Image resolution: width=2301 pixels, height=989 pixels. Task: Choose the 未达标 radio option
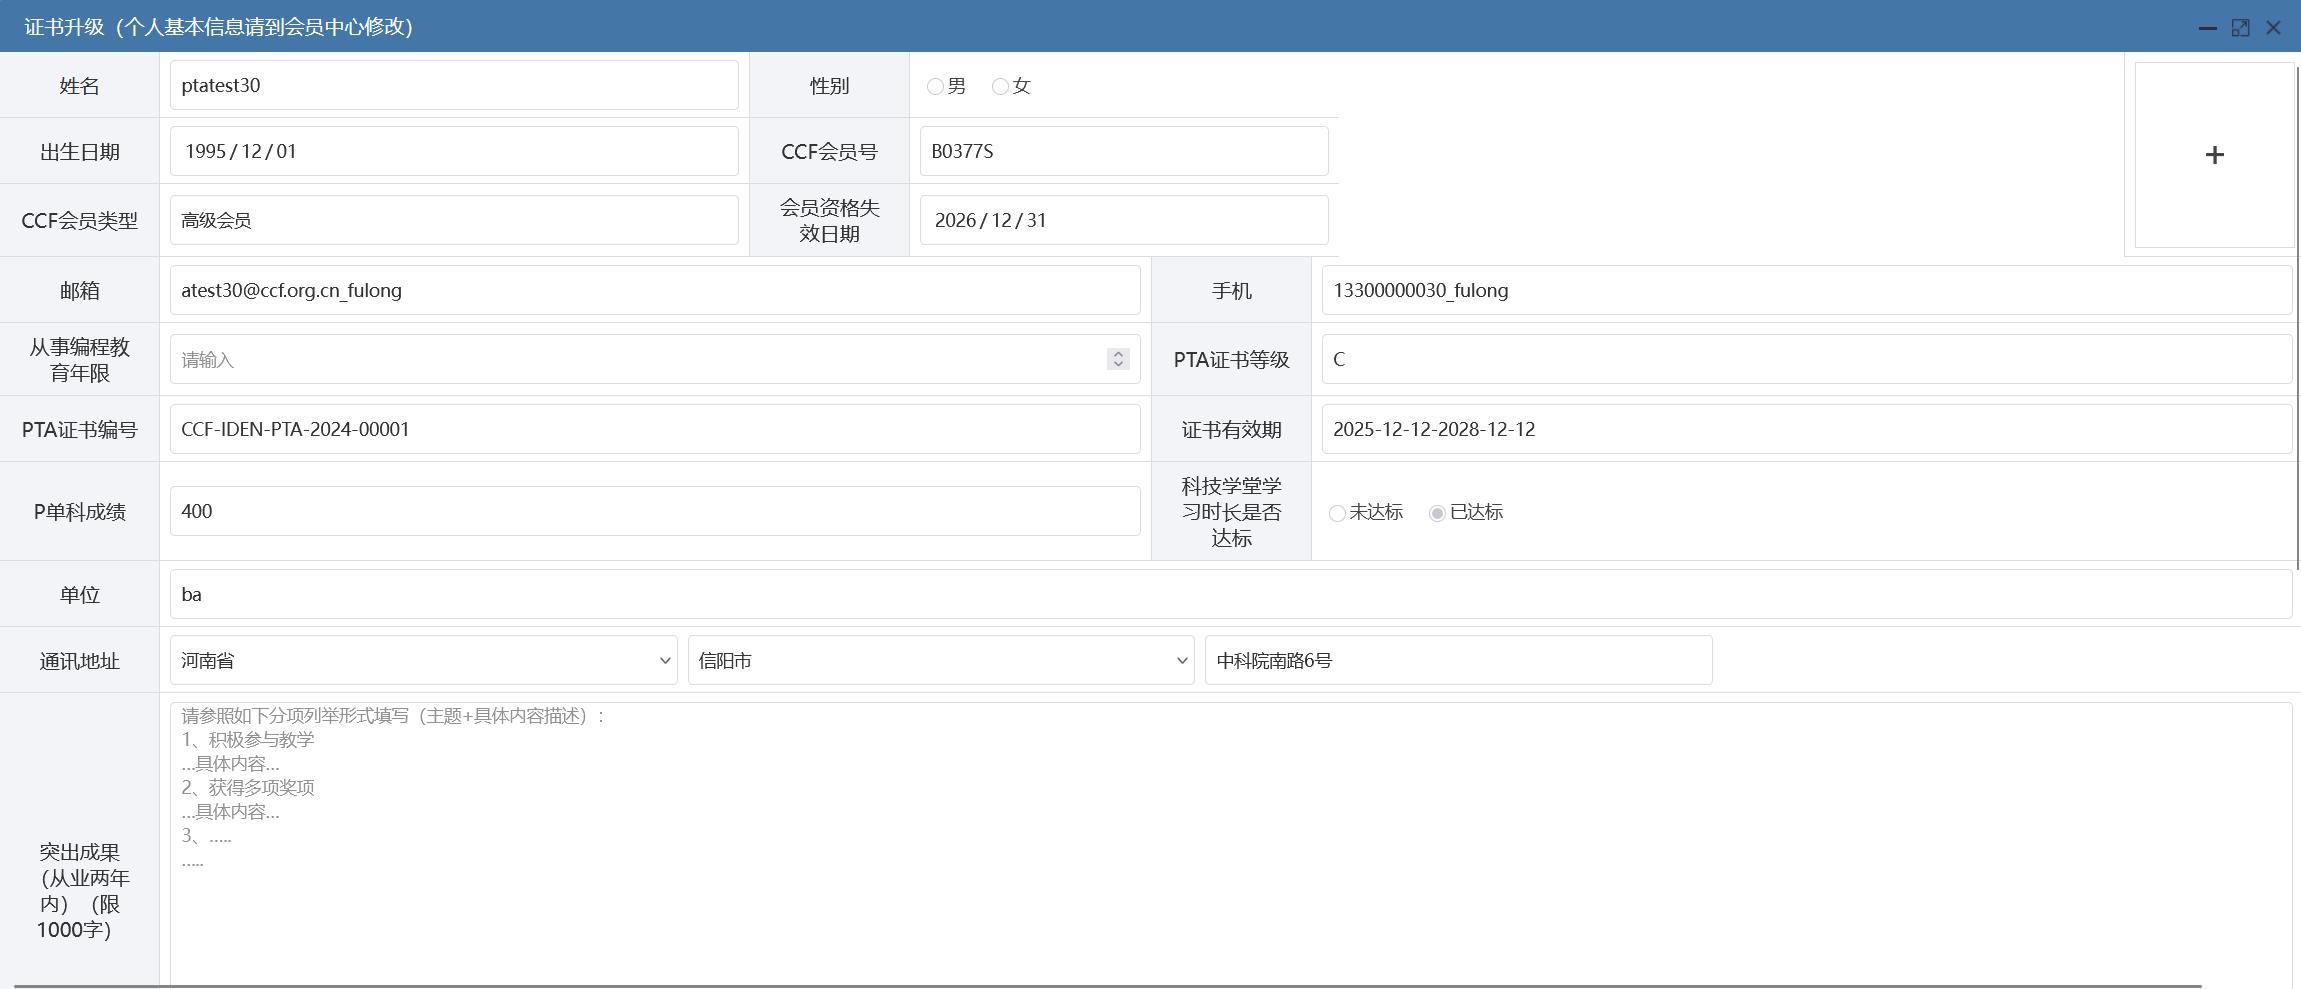[x=1337, y=513]
